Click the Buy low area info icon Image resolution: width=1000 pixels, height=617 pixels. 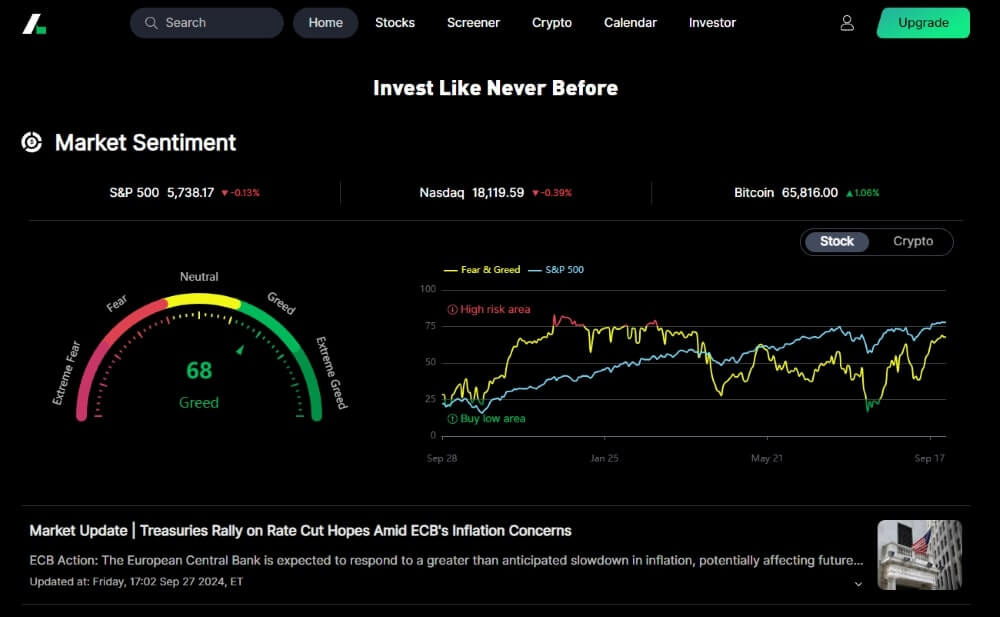[452, 419]
